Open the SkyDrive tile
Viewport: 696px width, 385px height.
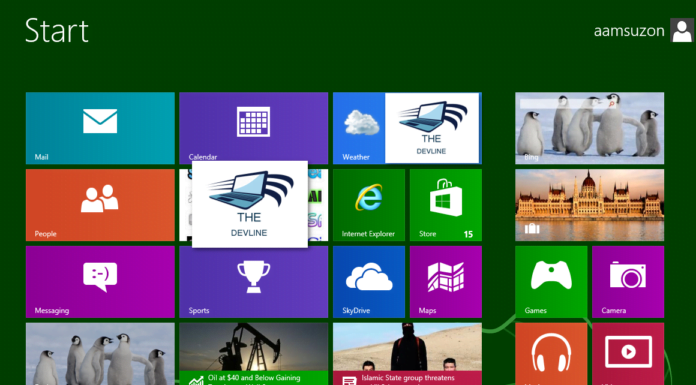pyautogui.click(x=369, y=282)
